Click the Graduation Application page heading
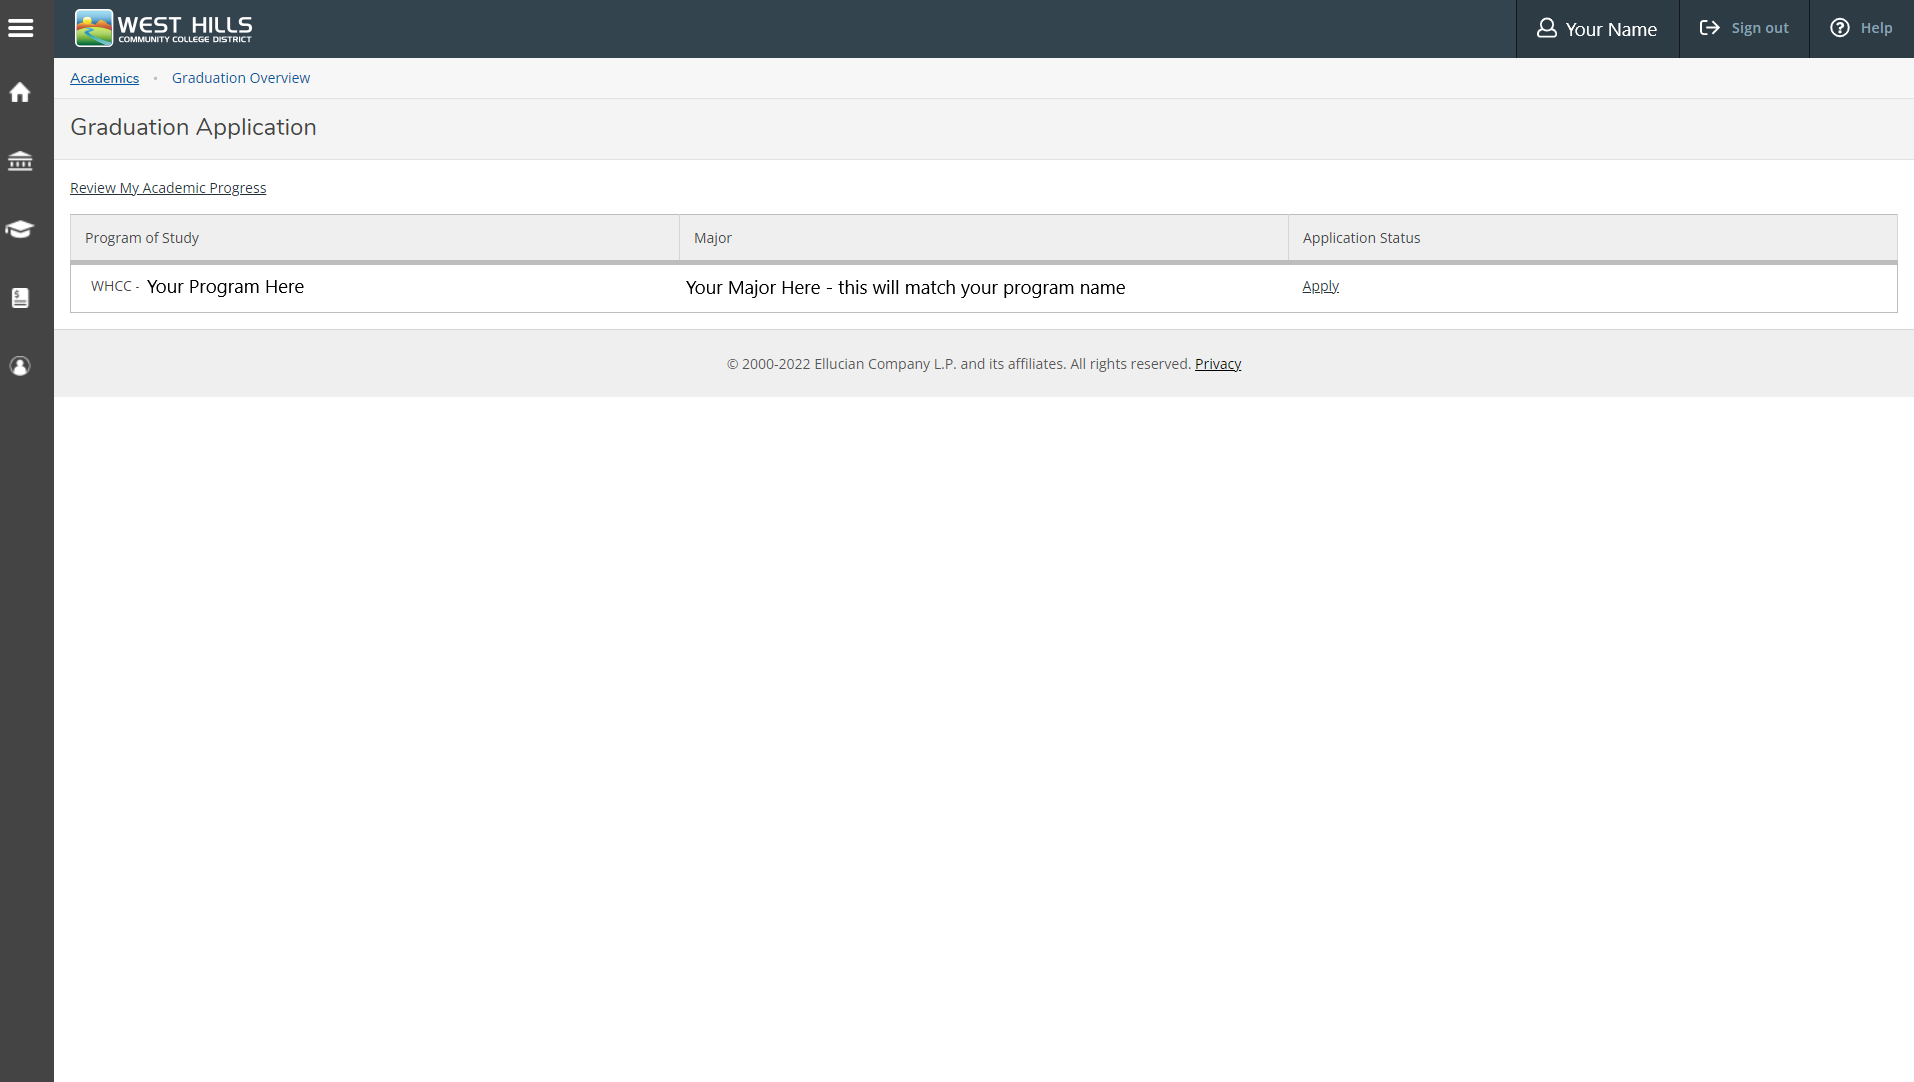The image size is (1914, 1082). (193, 127)
